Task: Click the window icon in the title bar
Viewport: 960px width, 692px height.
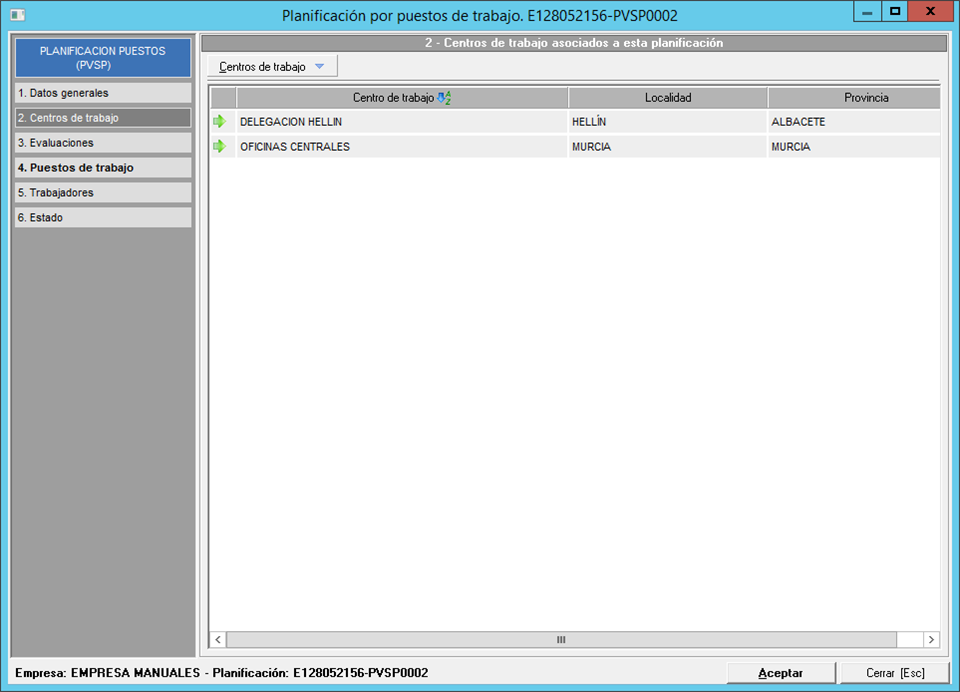Action: pyautogui.click(x=17, y=15)
